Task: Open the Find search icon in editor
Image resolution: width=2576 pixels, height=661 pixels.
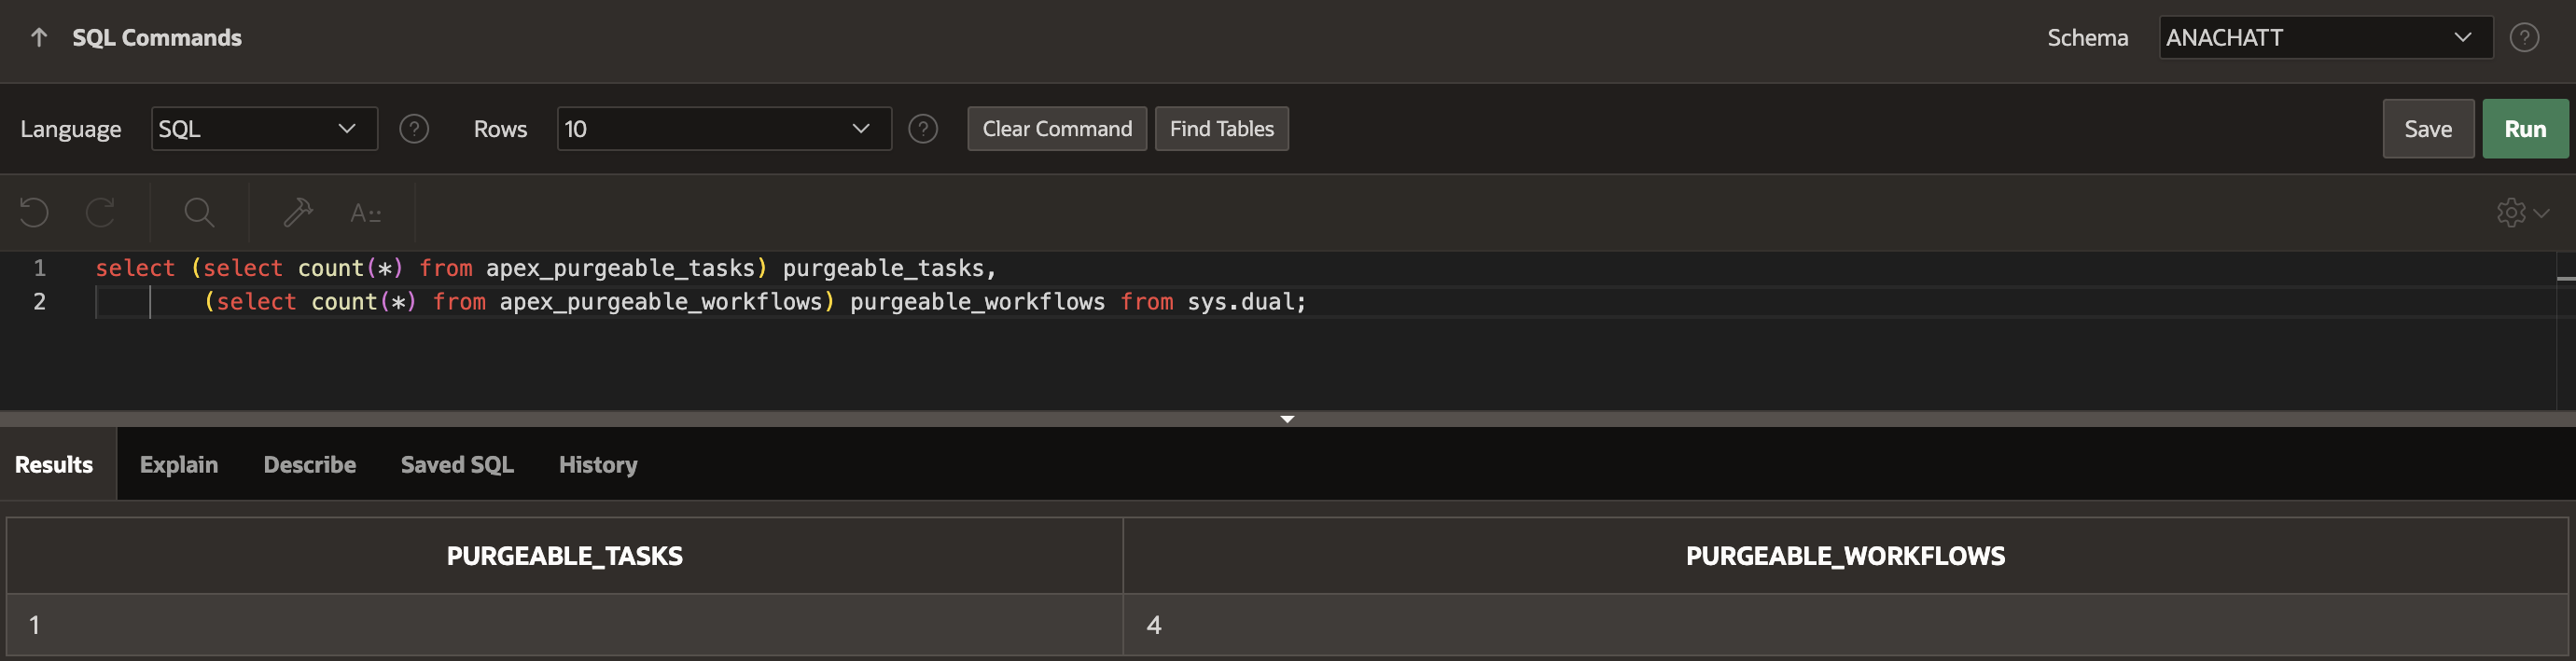Action: pyautogui.click(x=199, y=212)
